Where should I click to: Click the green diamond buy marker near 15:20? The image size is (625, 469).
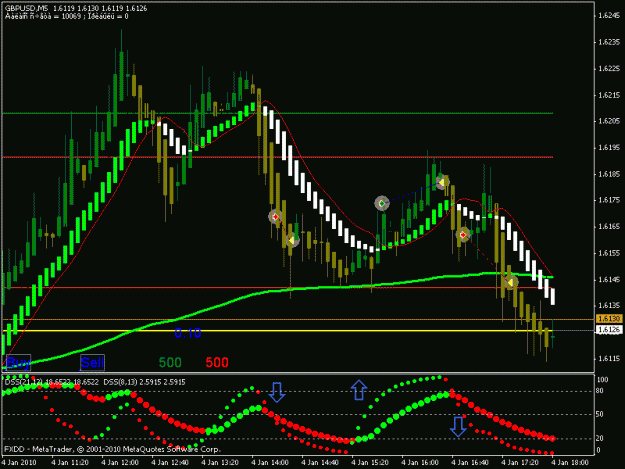tap(382, 204)
